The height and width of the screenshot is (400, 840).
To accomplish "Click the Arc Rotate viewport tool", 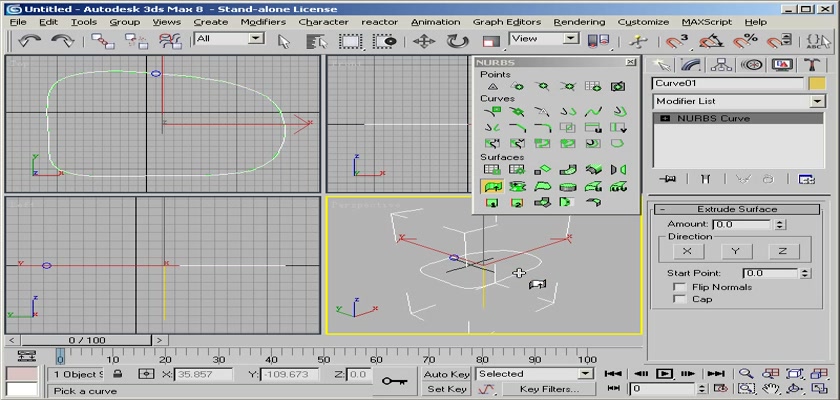I will click(x=794, y=388).
